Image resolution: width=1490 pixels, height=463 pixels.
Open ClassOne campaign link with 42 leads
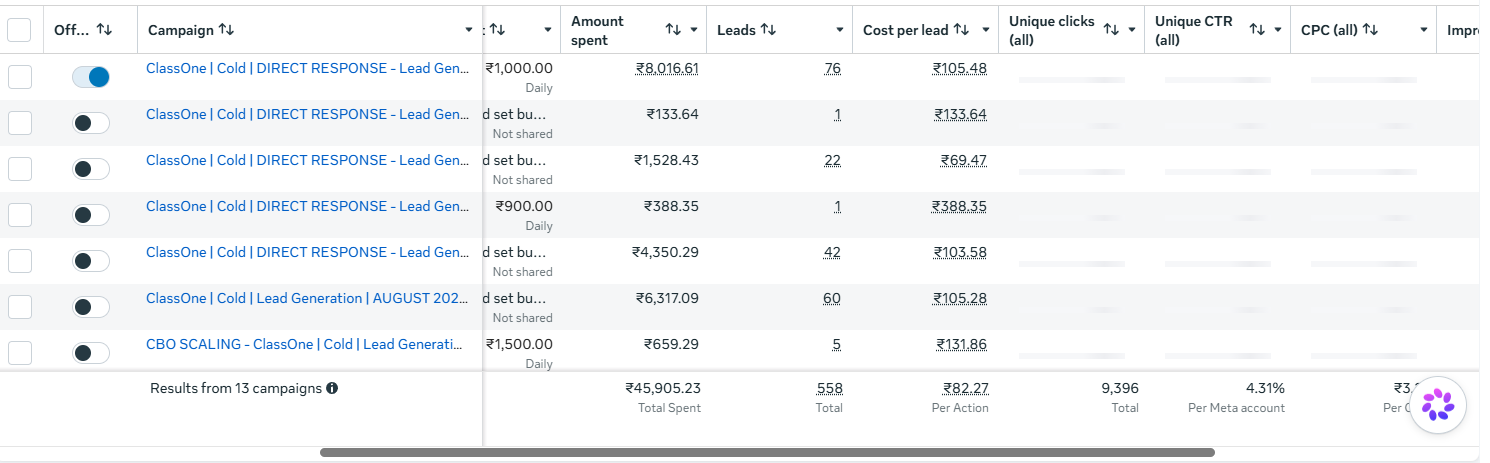tap(308, 252)
